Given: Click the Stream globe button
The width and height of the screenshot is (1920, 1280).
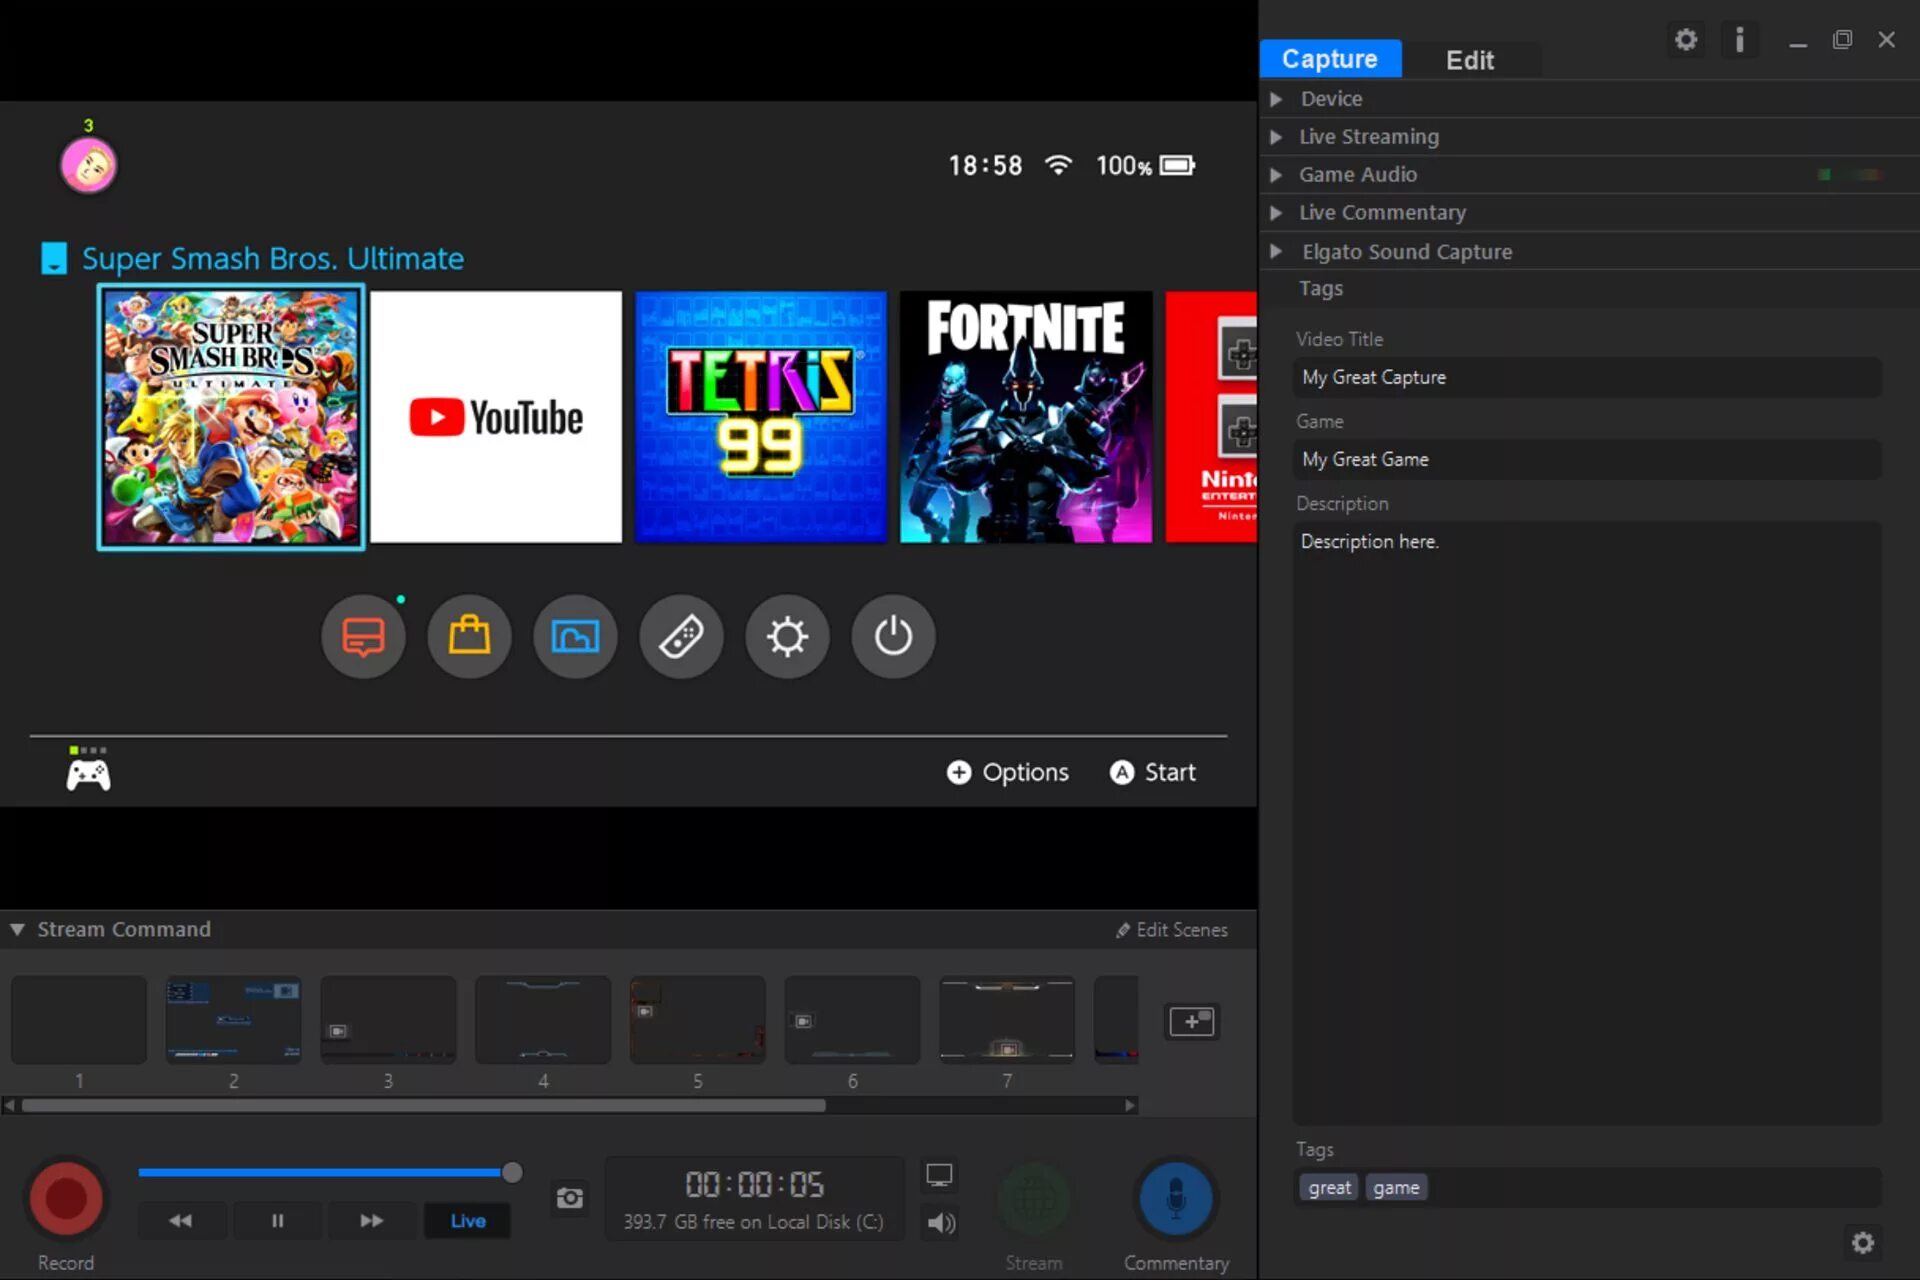Looking at the screenshot, I should point(1034,1200).
